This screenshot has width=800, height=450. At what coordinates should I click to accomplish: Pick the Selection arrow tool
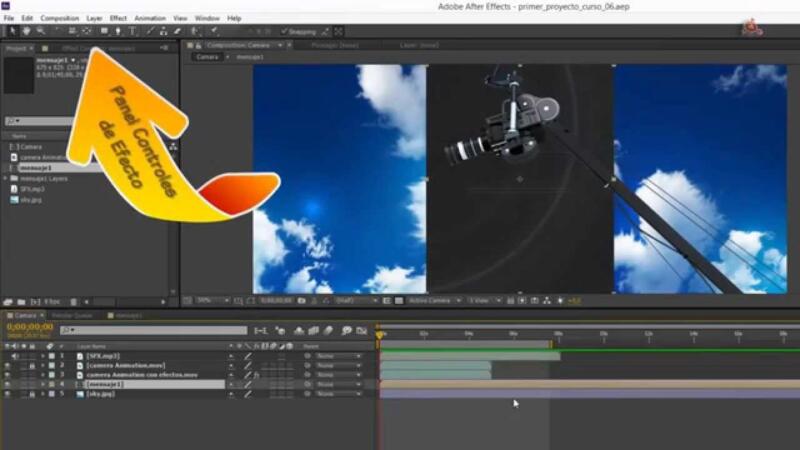12,31
